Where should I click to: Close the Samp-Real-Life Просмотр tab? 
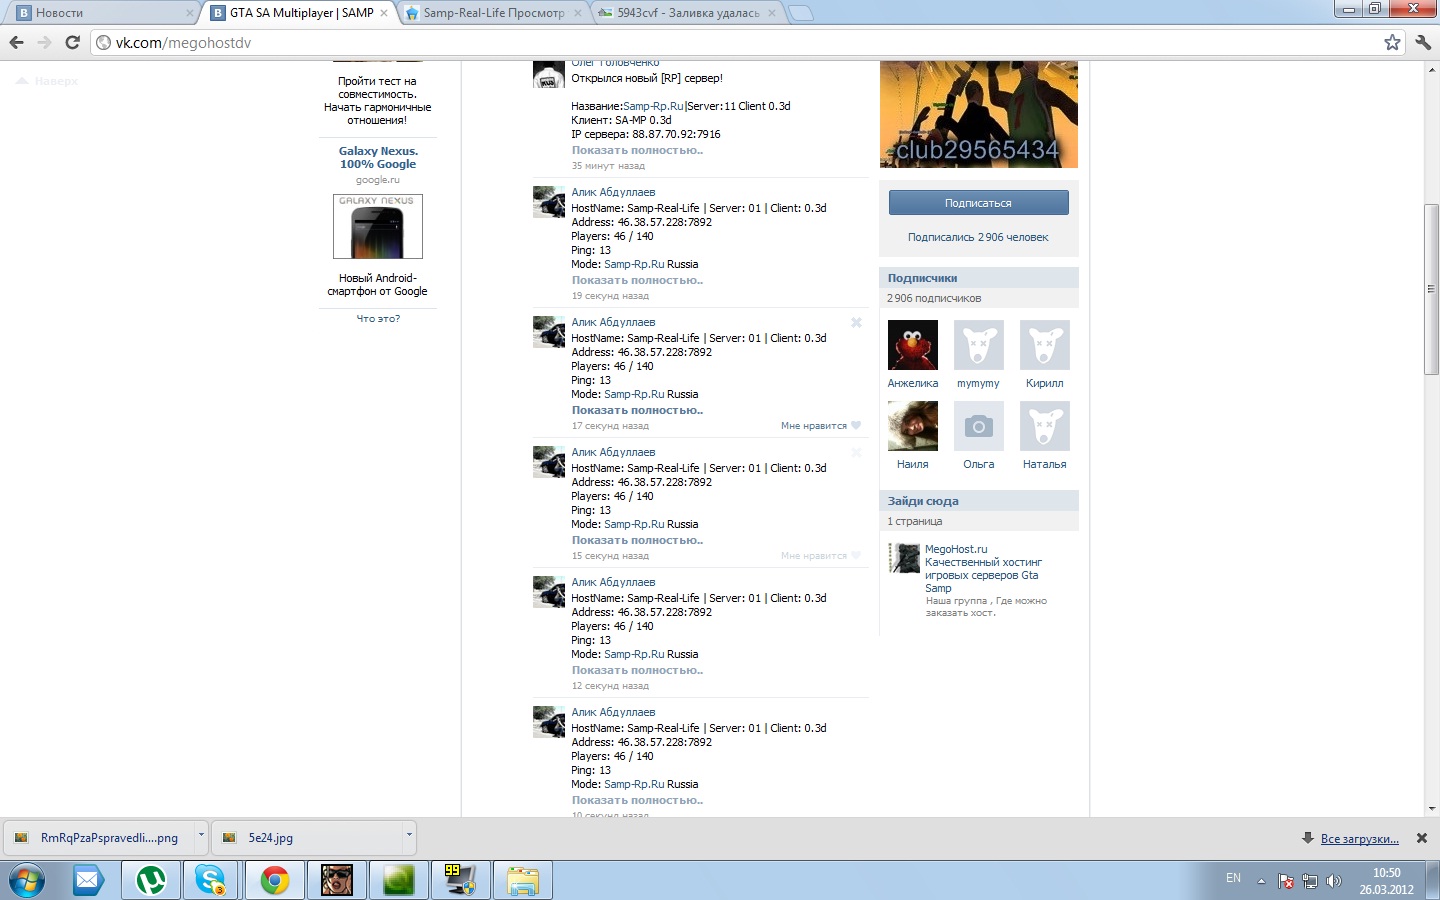[577, 13]
